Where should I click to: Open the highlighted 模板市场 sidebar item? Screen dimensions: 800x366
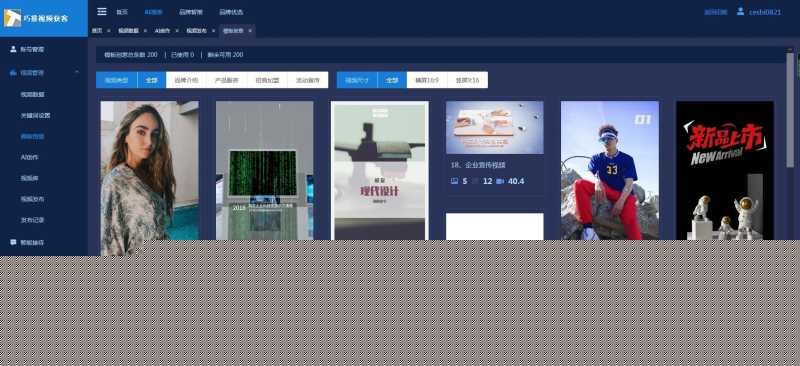click(x=32, y=136)
